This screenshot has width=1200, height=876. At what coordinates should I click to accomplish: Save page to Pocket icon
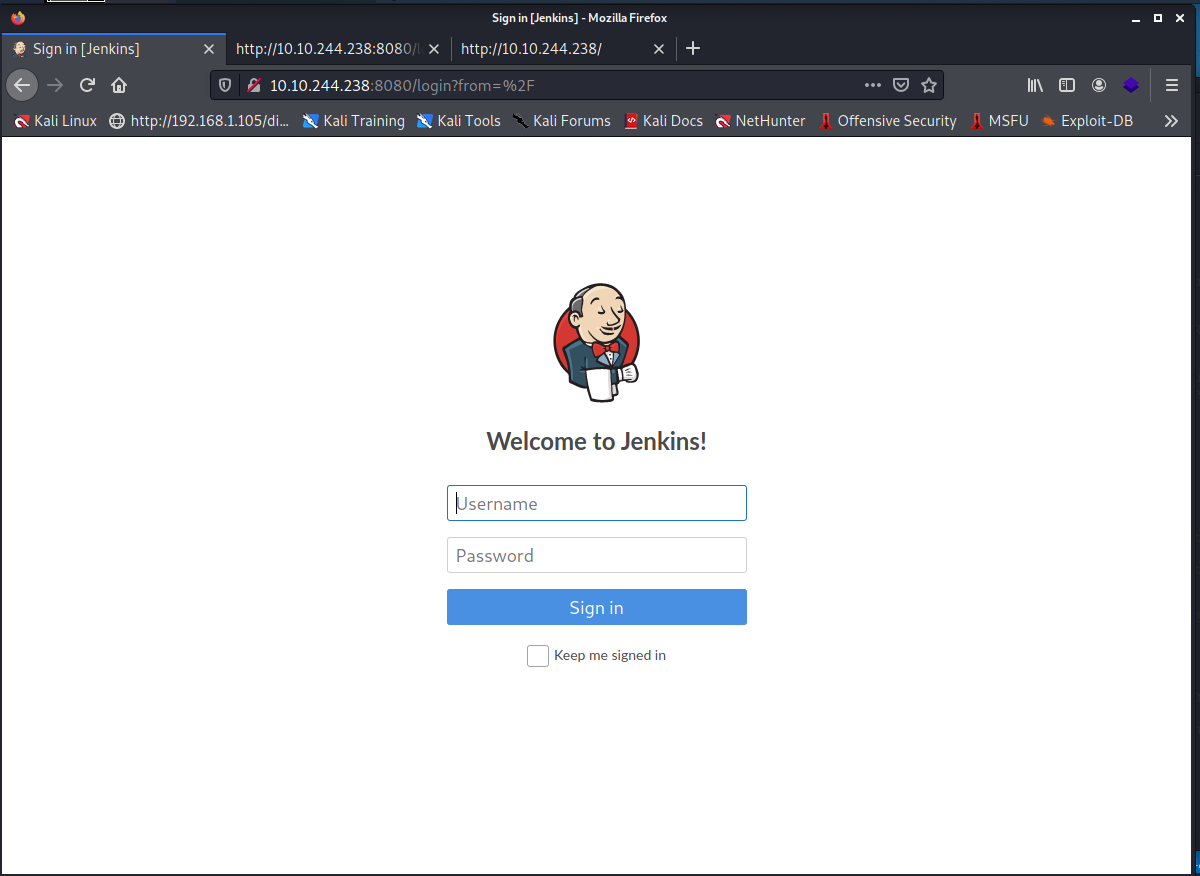[x=901, y=85]
